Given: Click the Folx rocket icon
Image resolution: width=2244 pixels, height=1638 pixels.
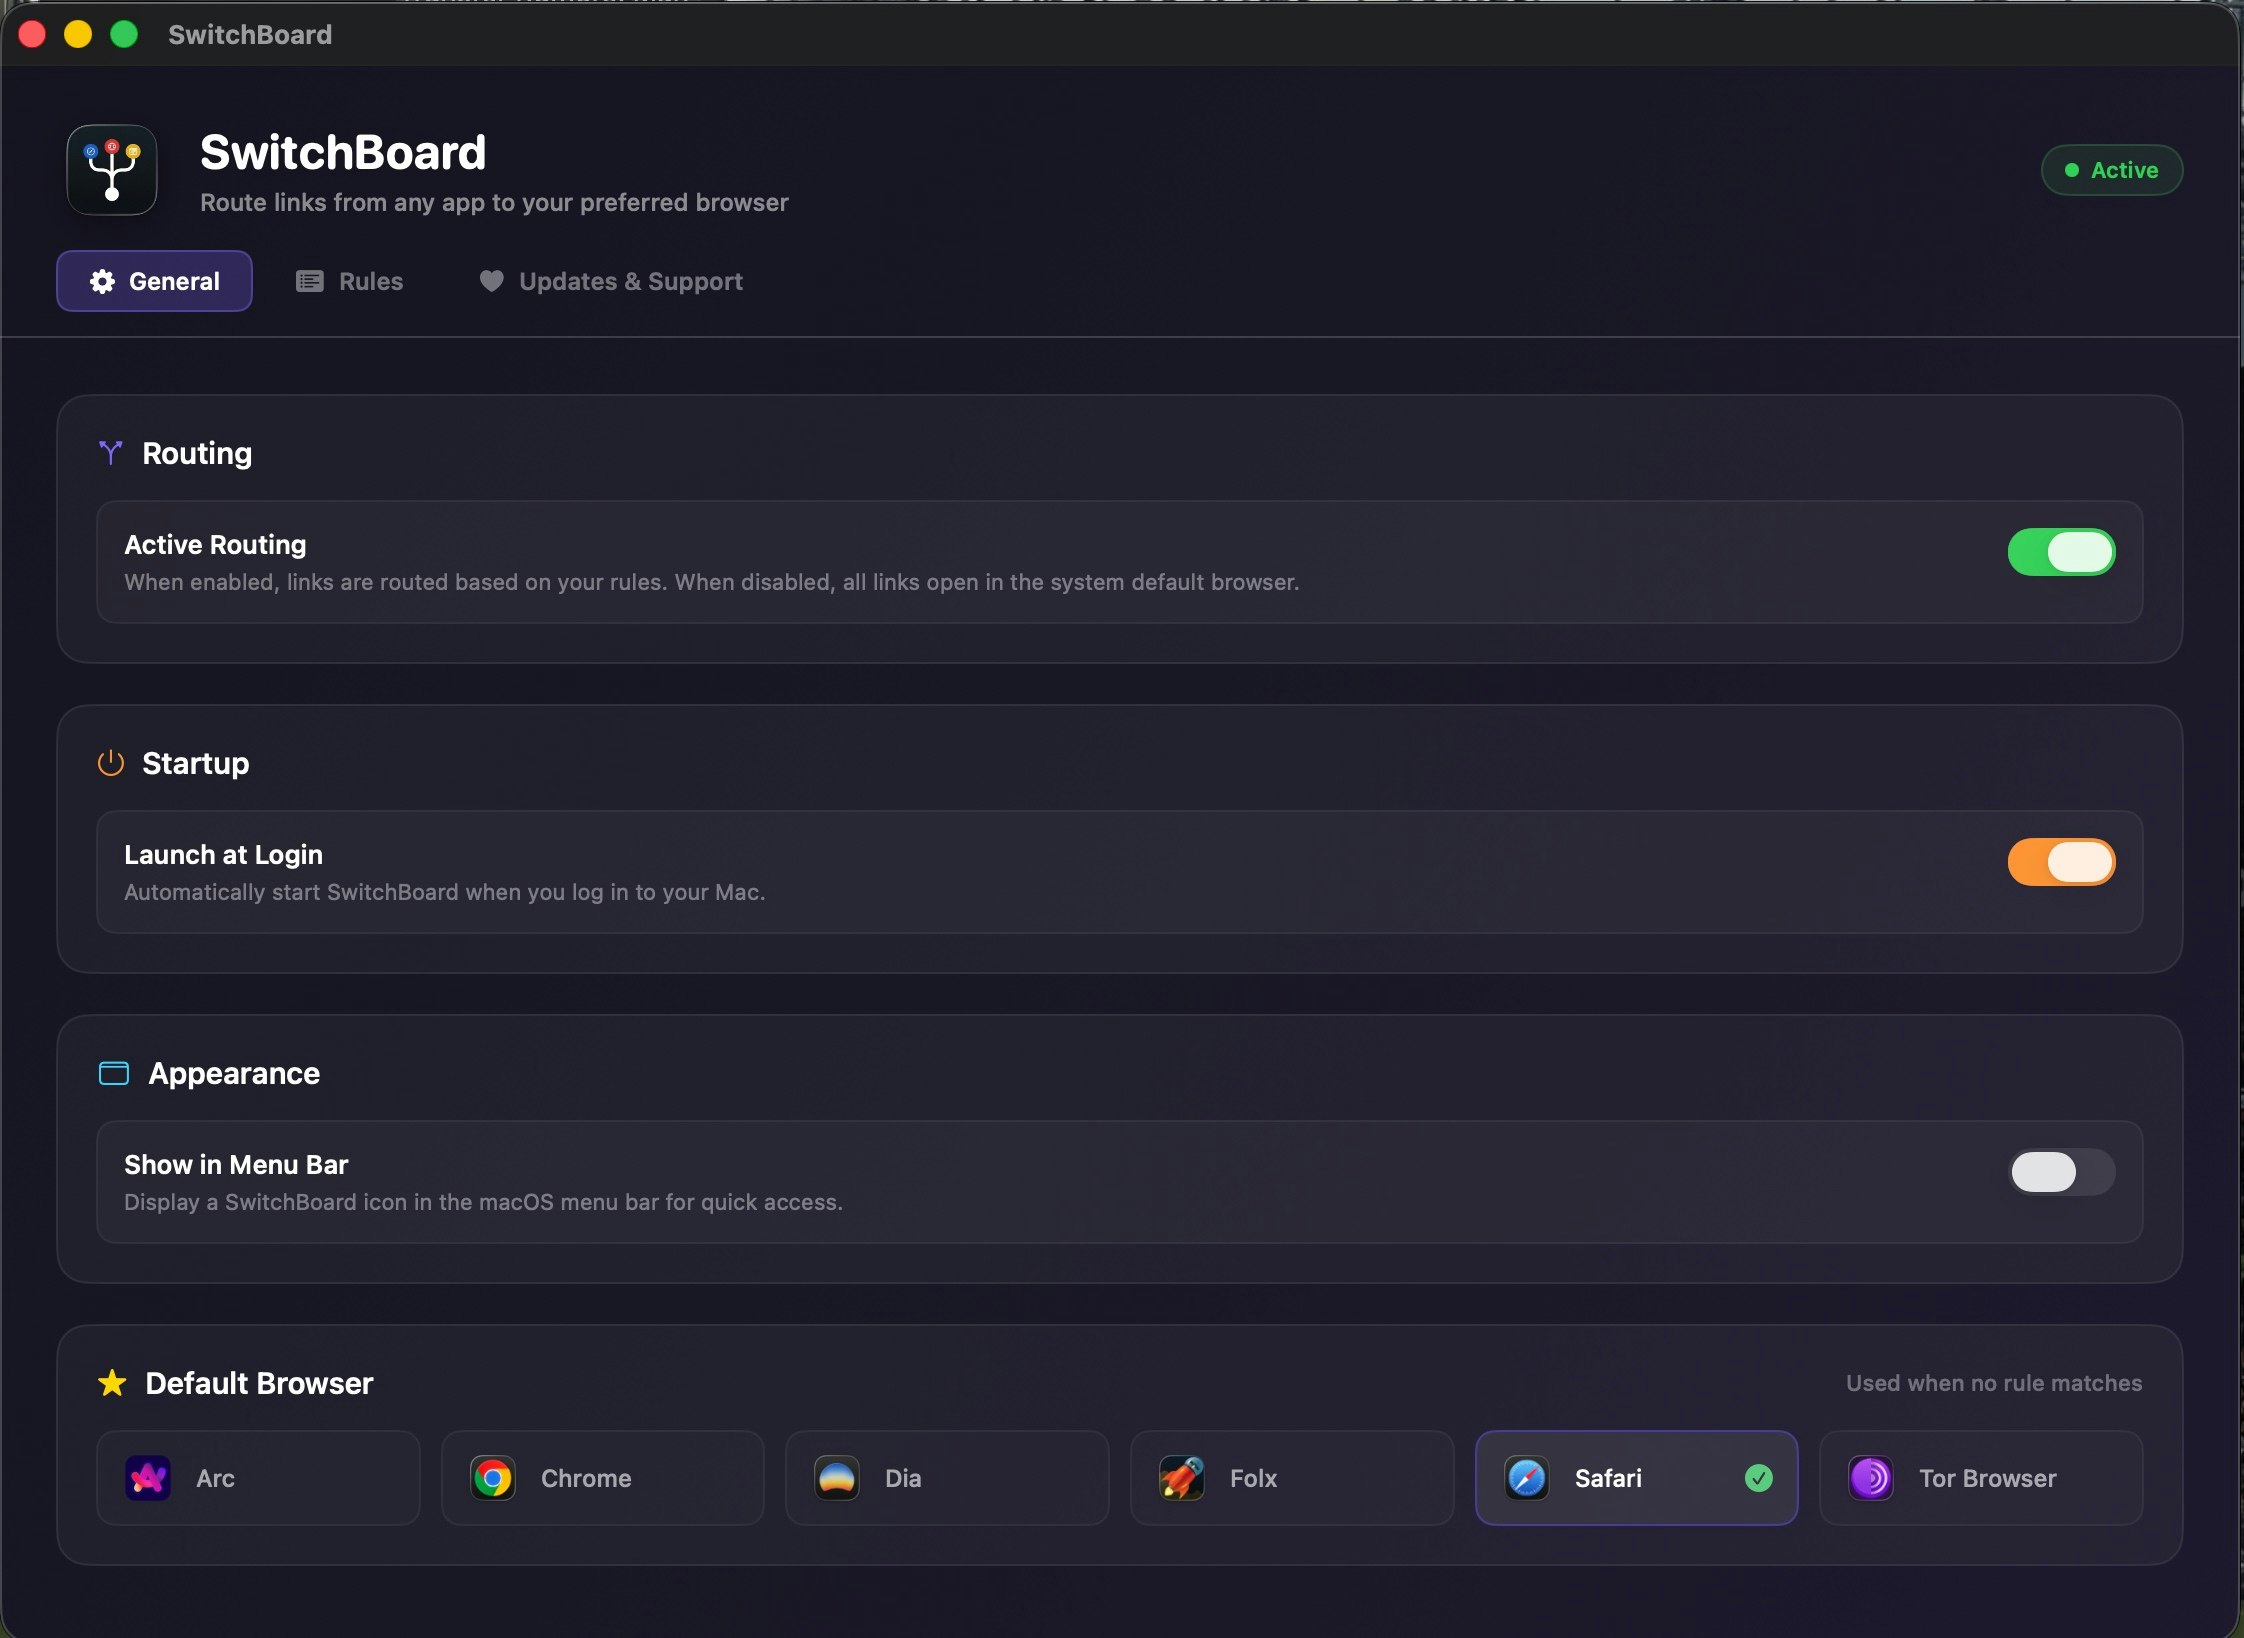Looking at the screenshot, I should (x=1181, y=1477).
